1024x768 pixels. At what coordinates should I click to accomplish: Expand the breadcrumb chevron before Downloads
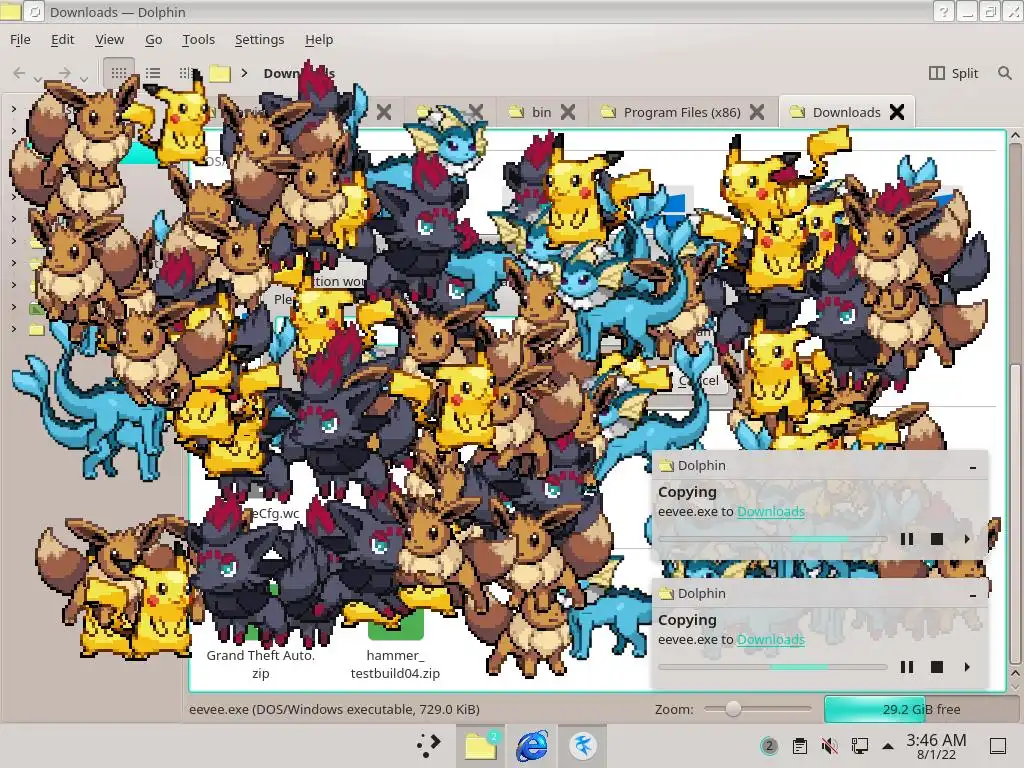(x=244, y=73)
